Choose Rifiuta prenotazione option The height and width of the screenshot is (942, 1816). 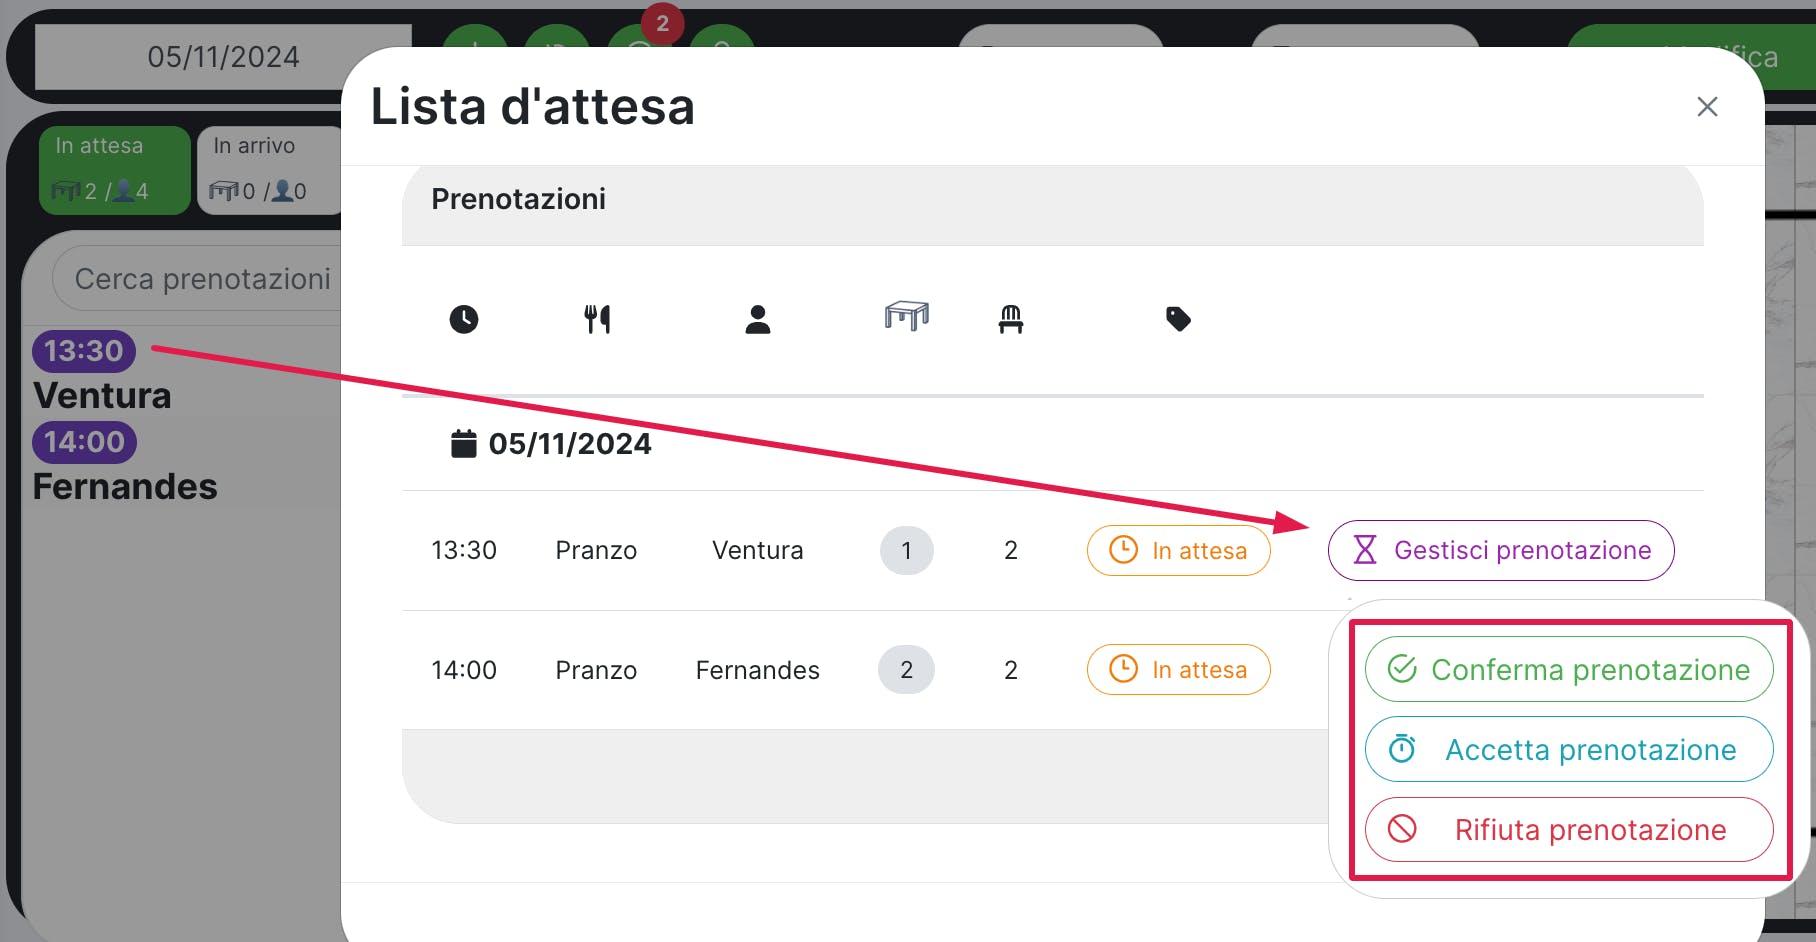click(1568, 829)
